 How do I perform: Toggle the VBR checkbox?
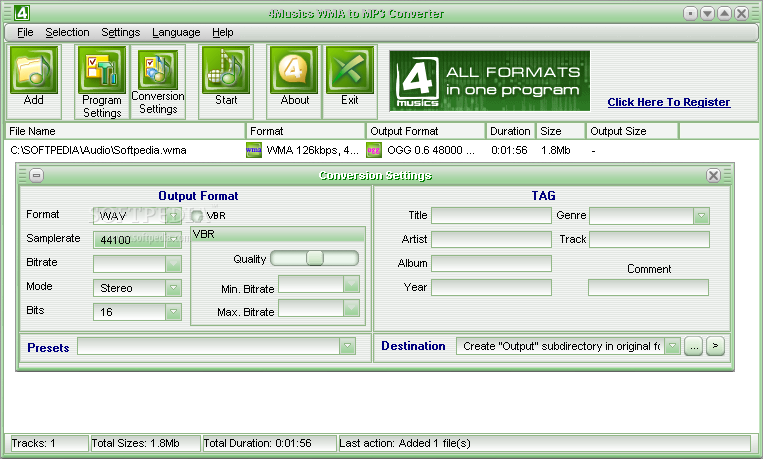(197, 216)
